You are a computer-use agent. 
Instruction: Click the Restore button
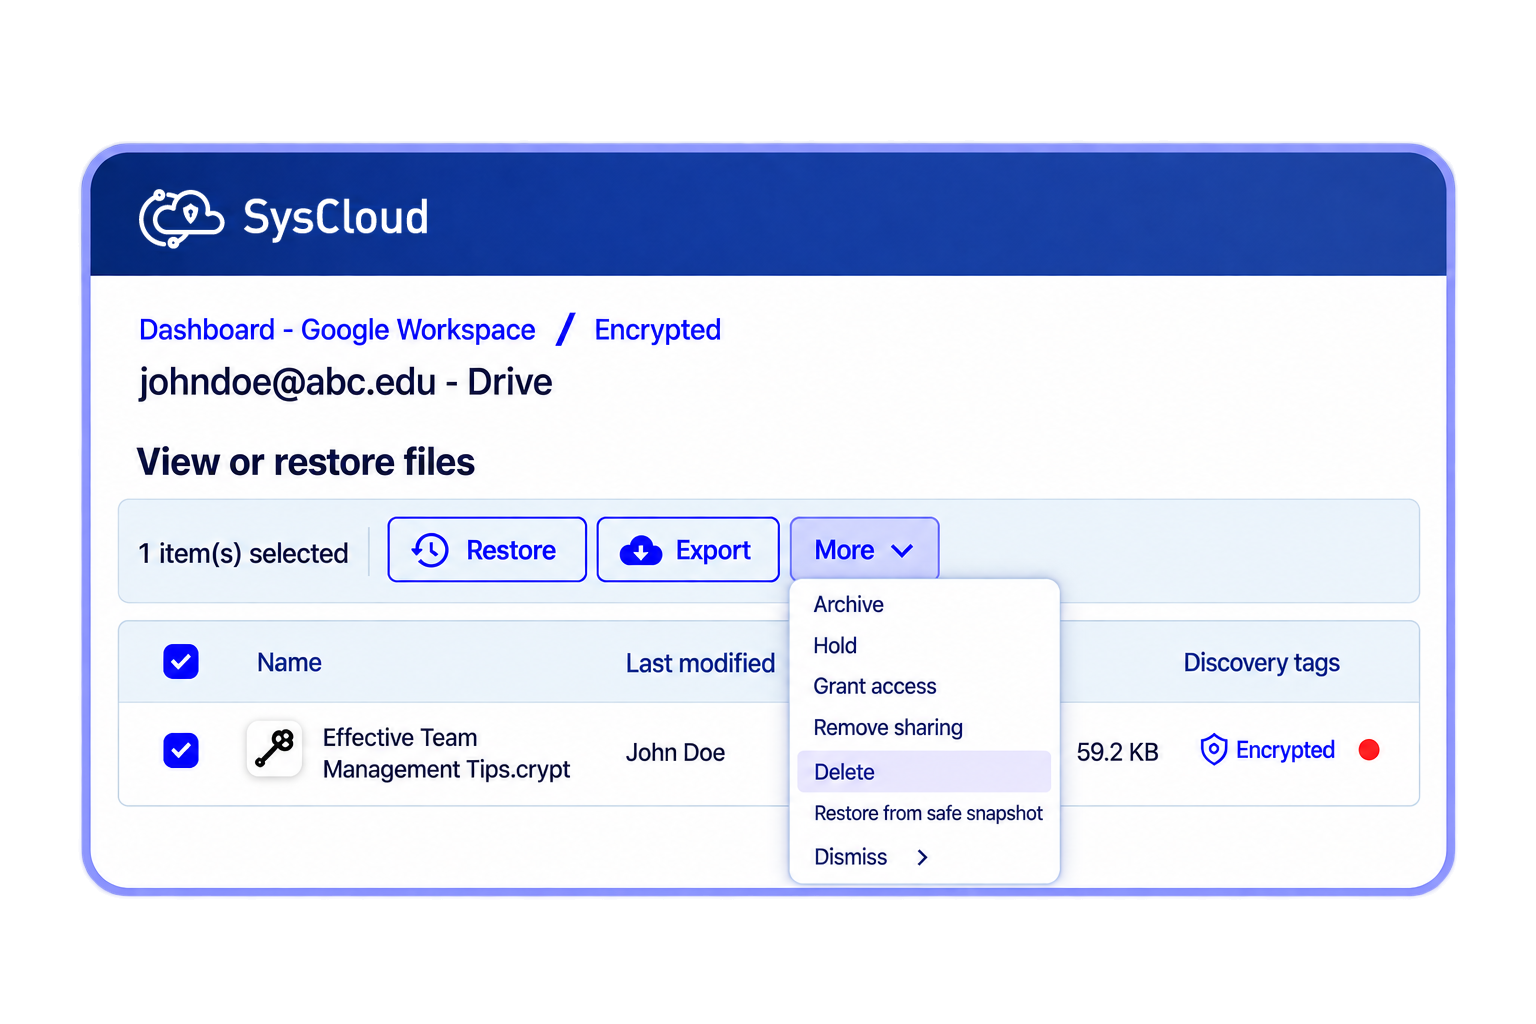487,549
